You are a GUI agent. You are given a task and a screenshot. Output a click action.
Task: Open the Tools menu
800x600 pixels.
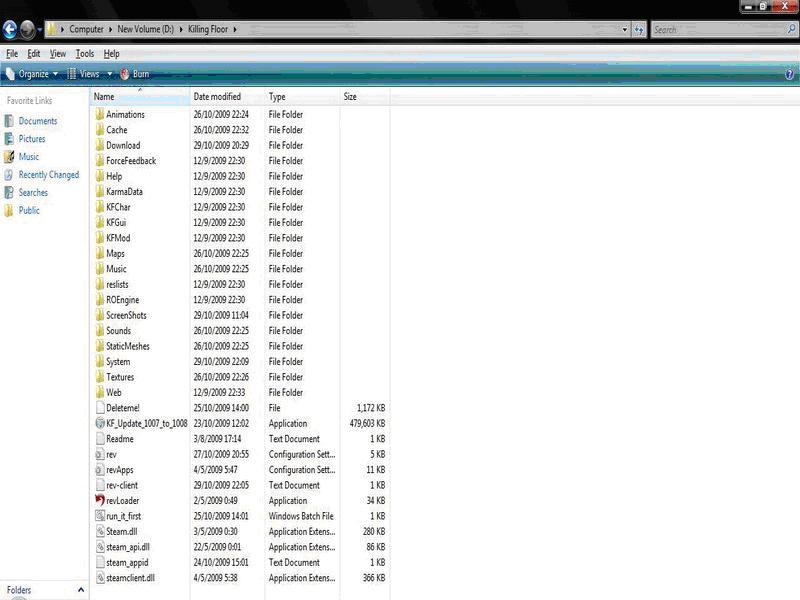85,54
